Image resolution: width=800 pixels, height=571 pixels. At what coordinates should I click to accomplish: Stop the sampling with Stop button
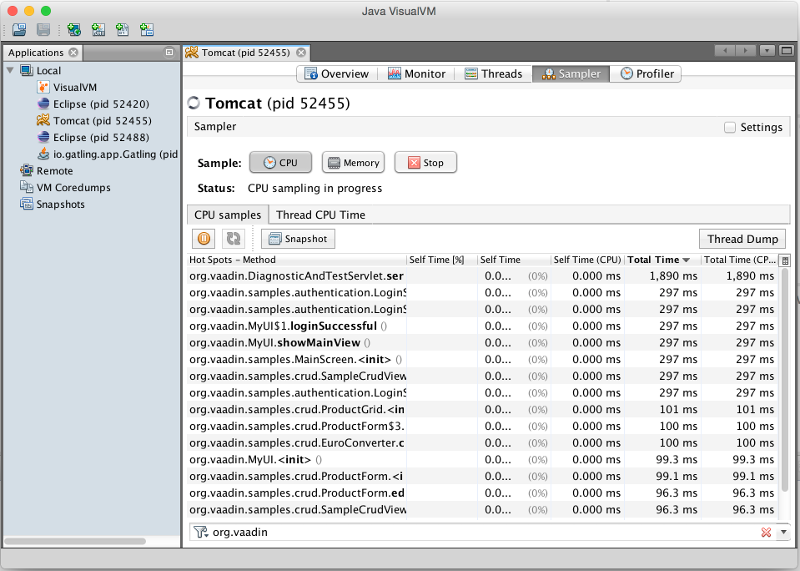point(426,163)
